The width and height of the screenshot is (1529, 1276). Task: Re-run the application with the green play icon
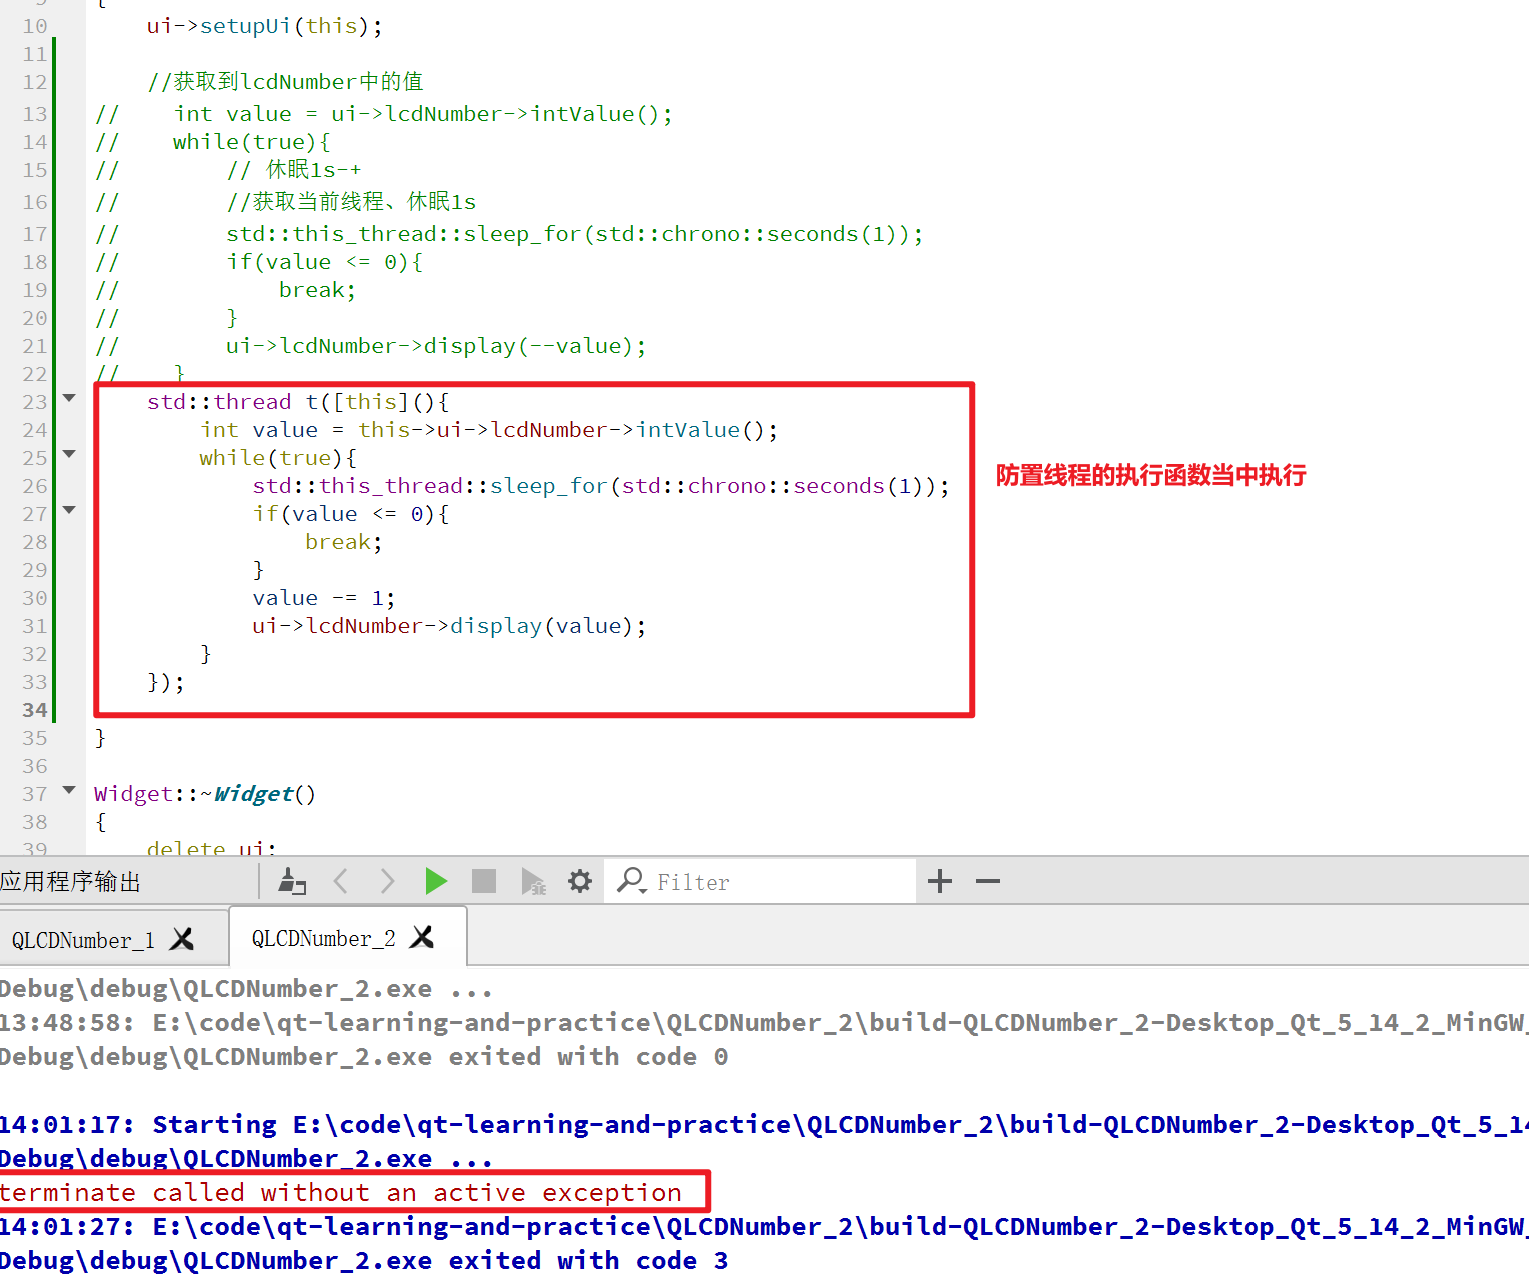pos(435,881)
